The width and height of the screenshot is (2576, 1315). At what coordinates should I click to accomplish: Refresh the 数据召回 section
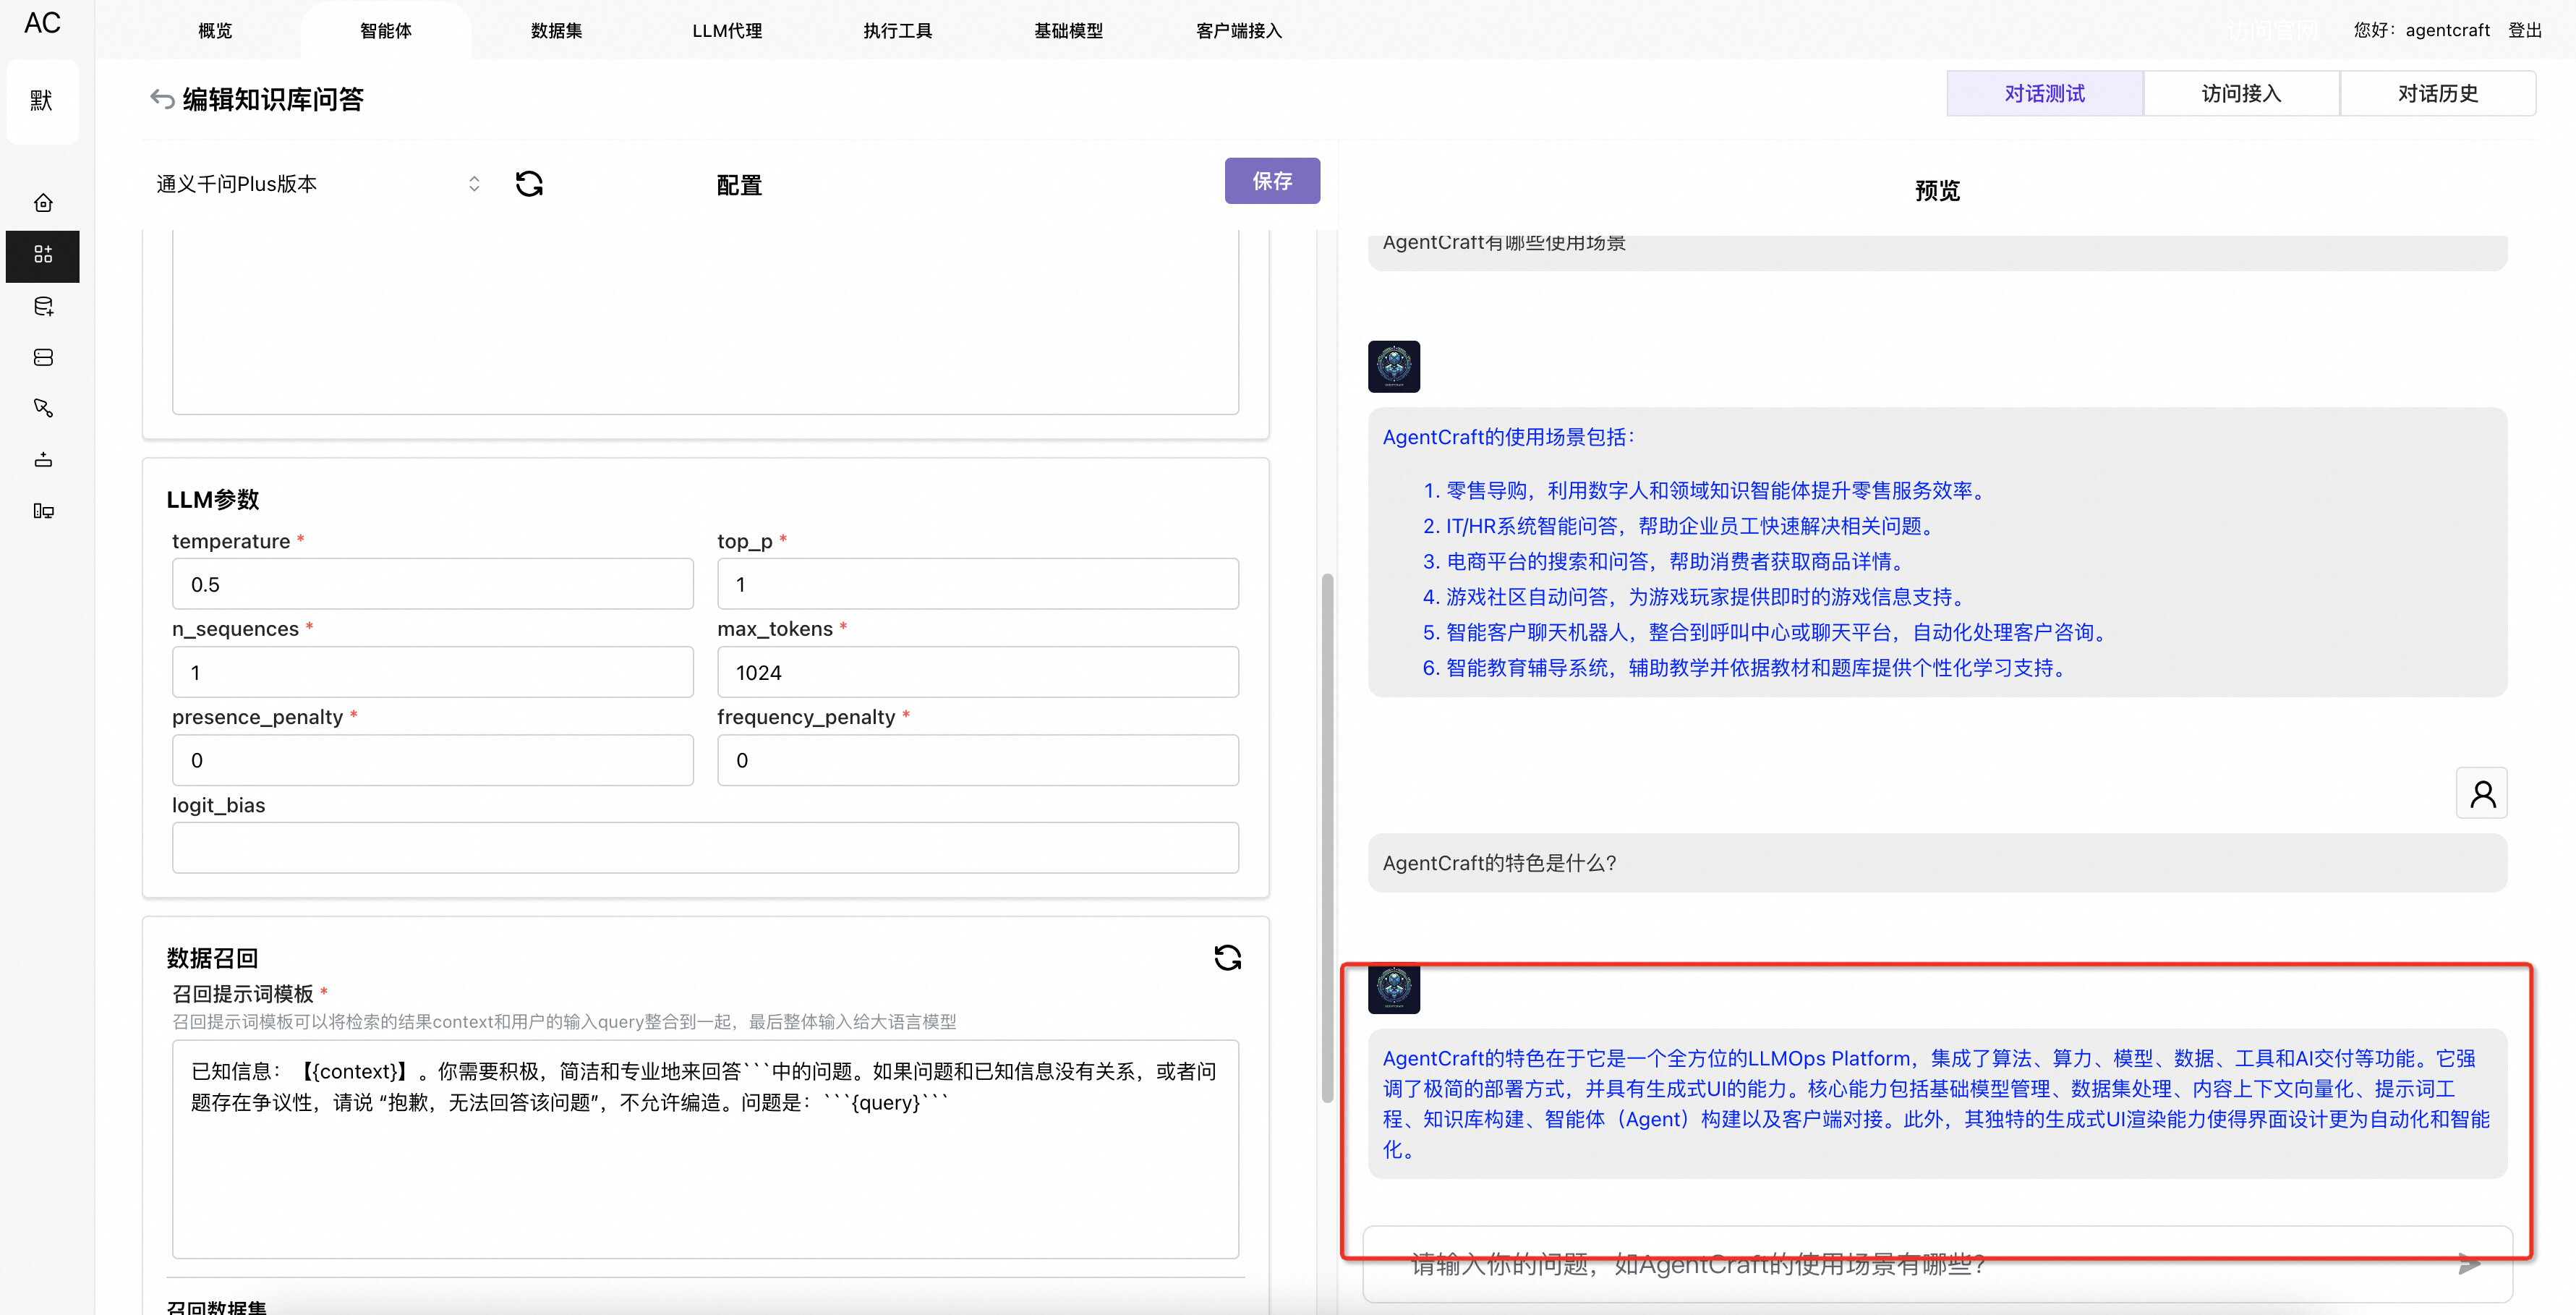tap(1227, 957)
